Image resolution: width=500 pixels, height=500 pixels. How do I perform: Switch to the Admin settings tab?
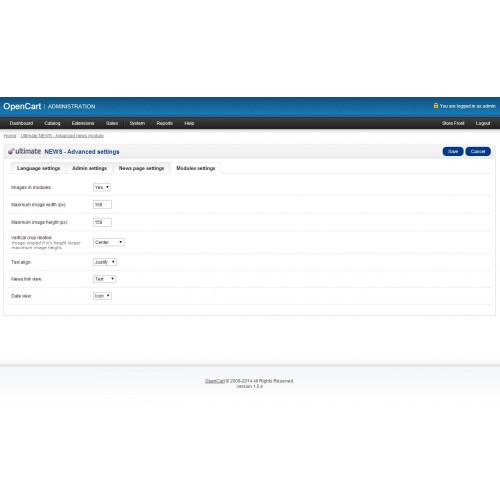point(89,168)
